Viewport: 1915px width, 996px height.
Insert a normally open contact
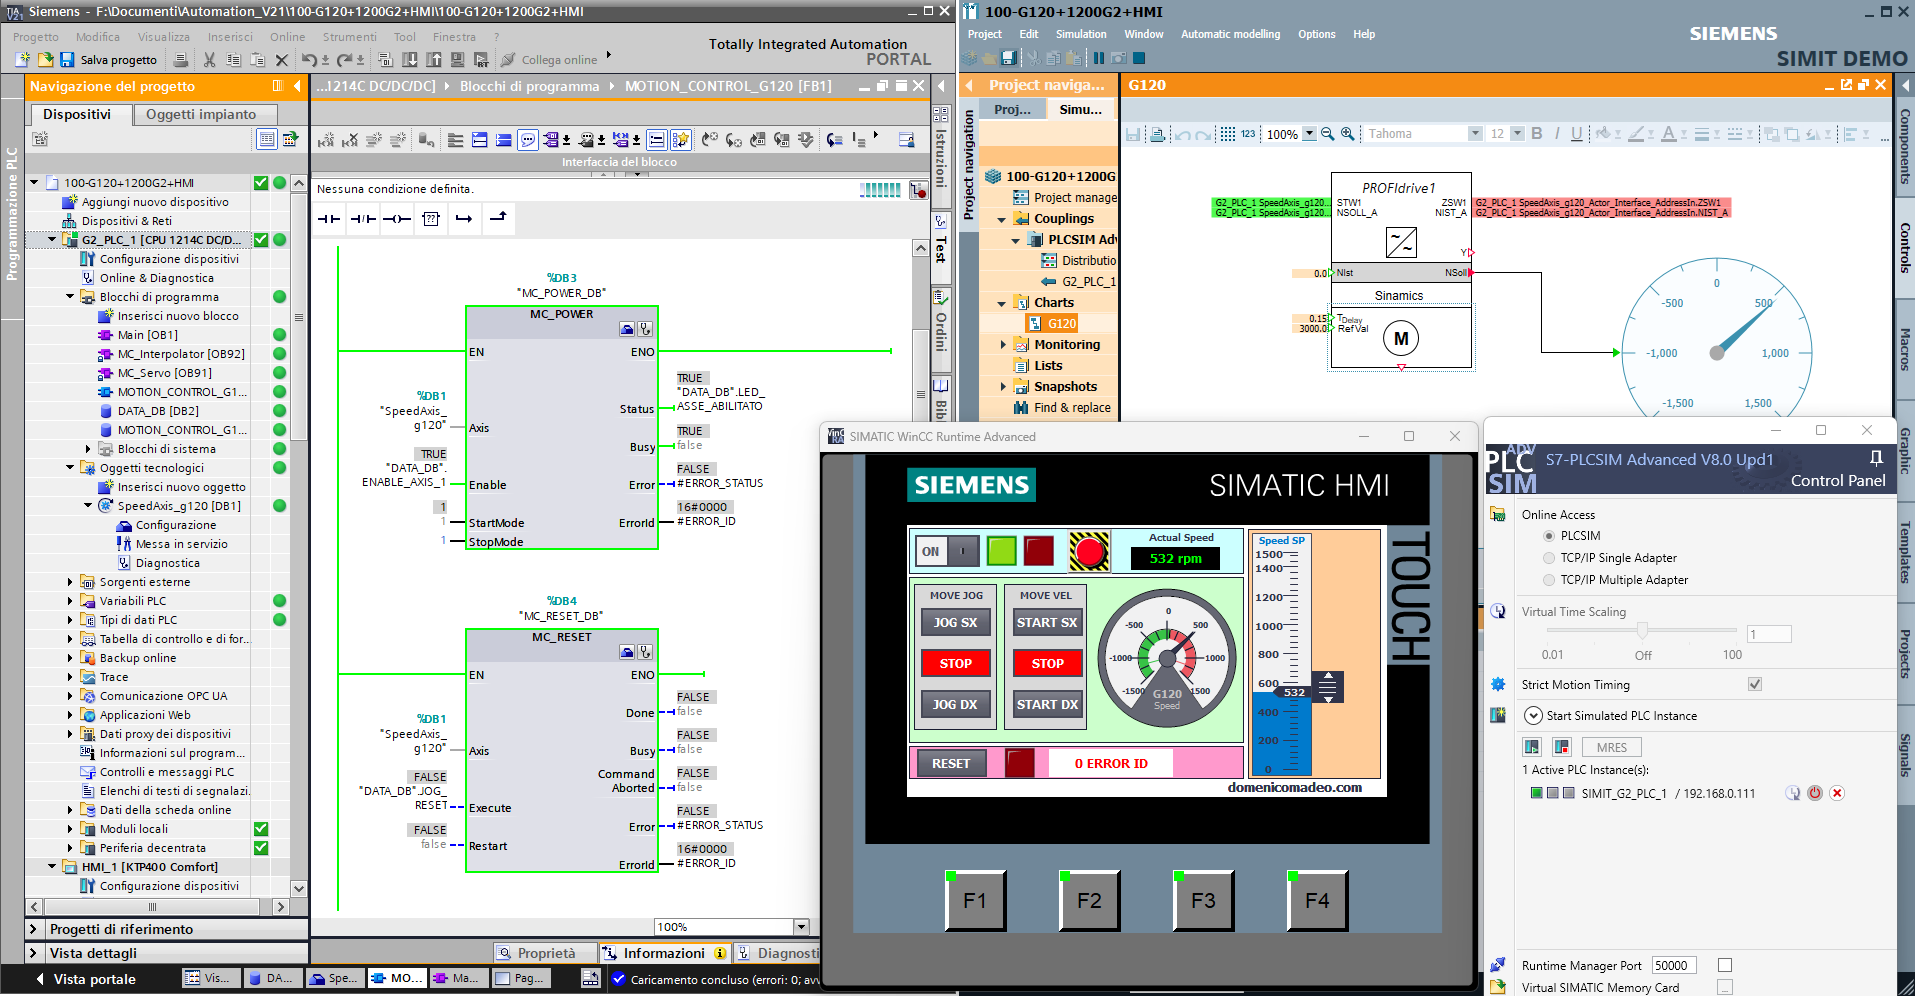click(x=329, y=218)
